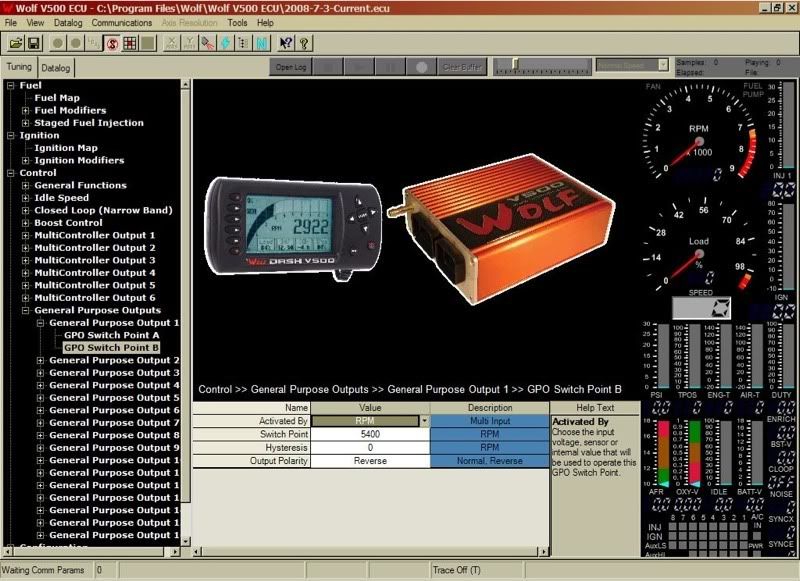Expand the Fuel Modifiers node
The height and width of the screenshot is (581, 800).
[x=25, y=111]
